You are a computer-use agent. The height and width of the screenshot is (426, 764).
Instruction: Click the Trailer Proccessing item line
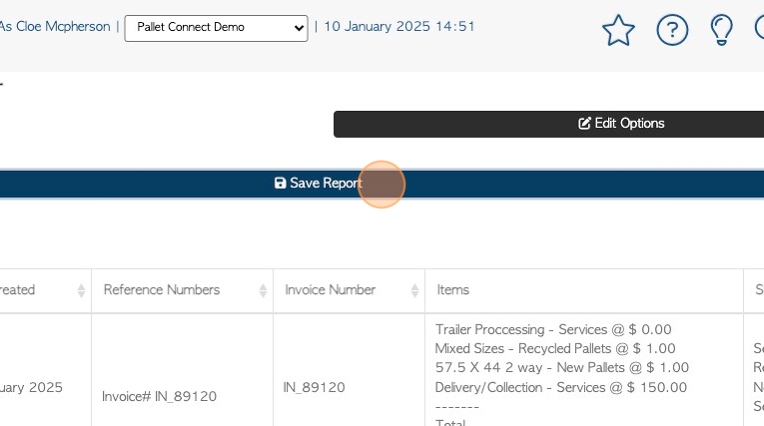(x=553, y=329)
